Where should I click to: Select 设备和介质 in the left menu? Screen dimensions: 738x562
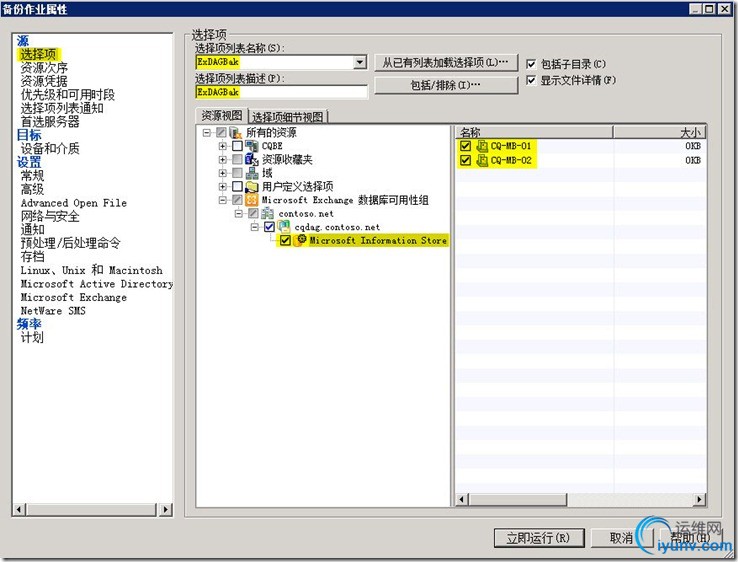tap(50, 149)
